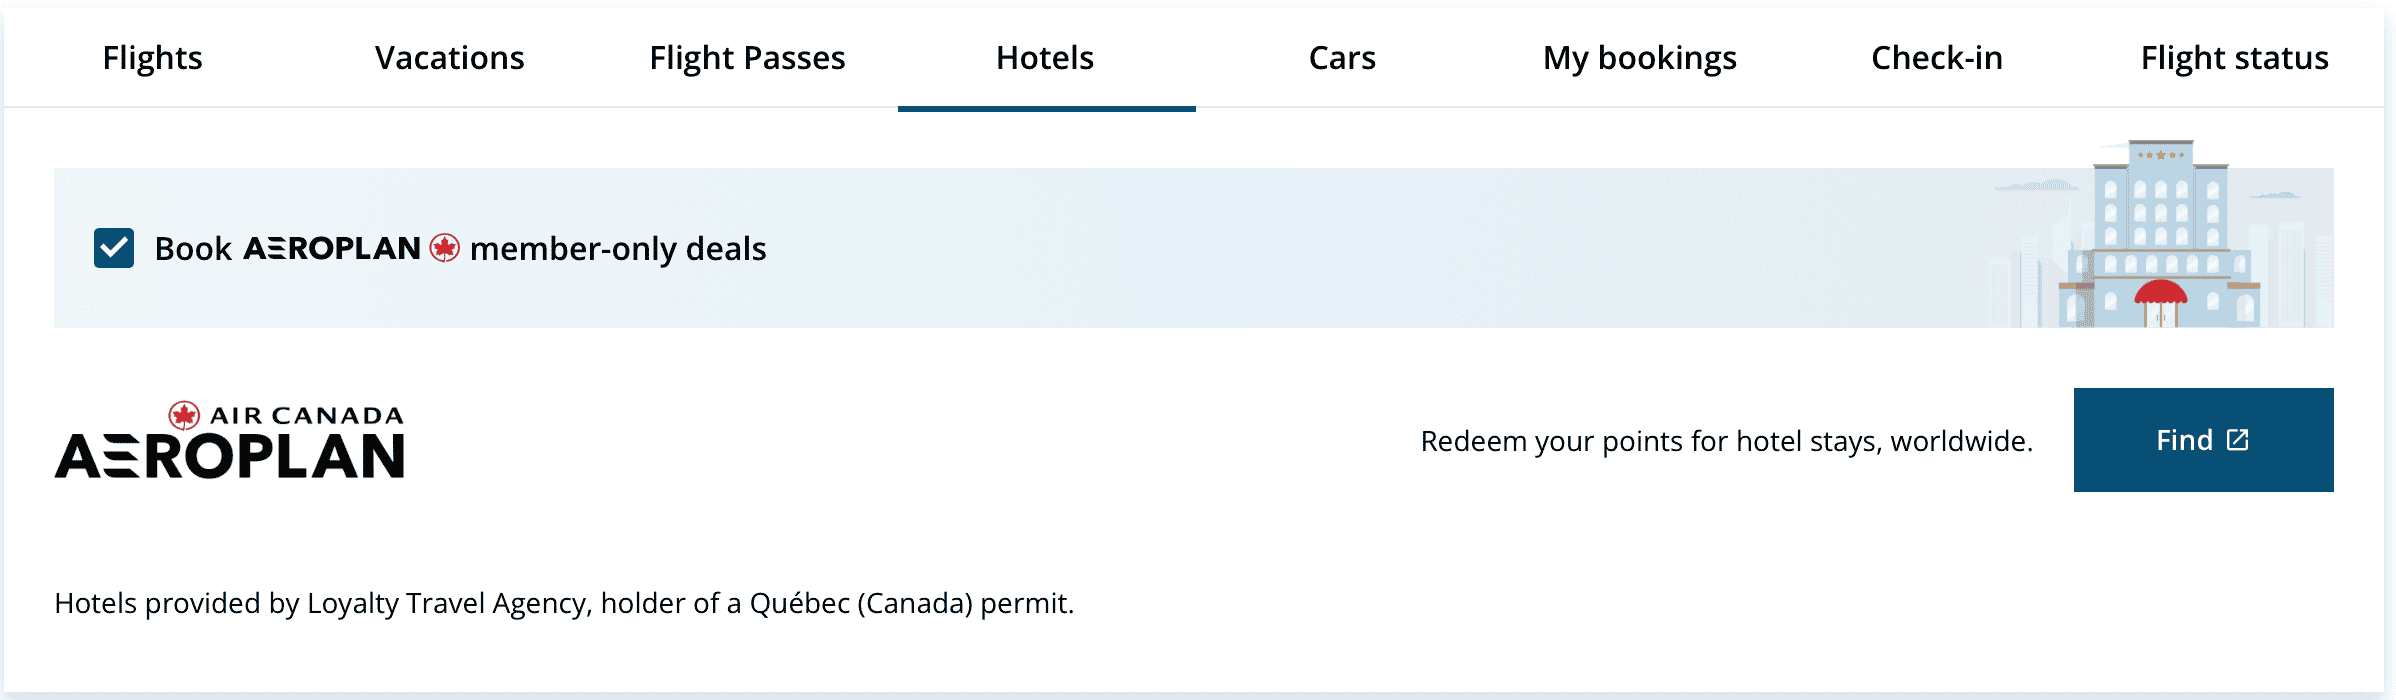Click the Loyalty Travel Agency permit notice
Image resolution: width=2396 pixels, height=700 pixels.
(564, 603)
